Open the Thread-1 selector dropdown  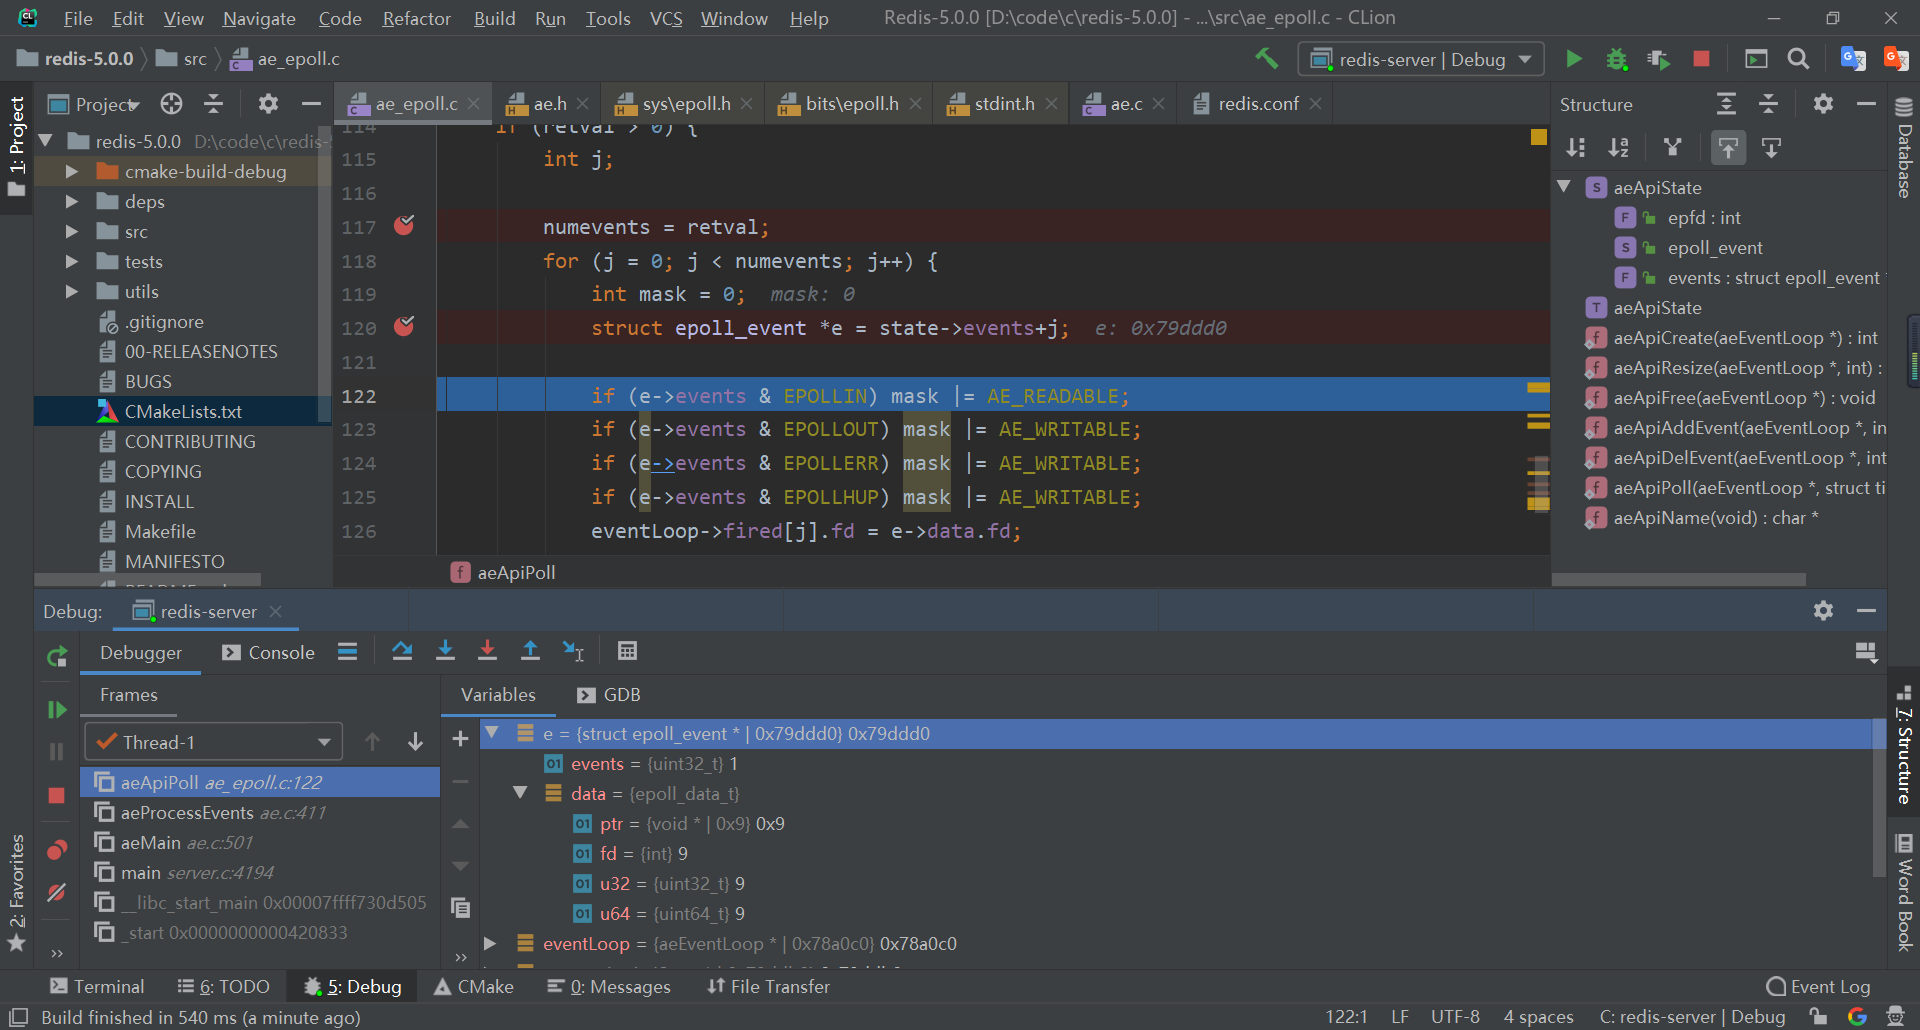213,742
